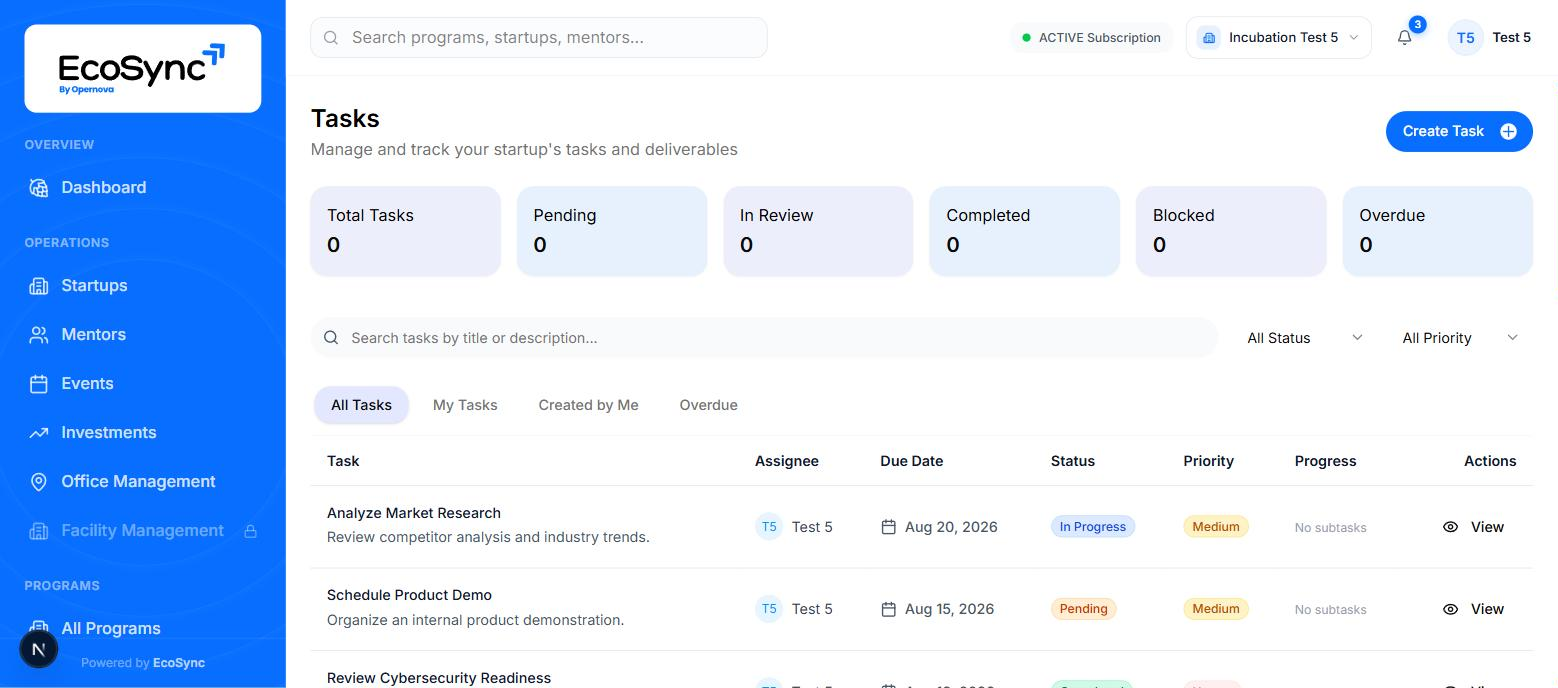Click the Overdue summary card

coord(1437,231)
